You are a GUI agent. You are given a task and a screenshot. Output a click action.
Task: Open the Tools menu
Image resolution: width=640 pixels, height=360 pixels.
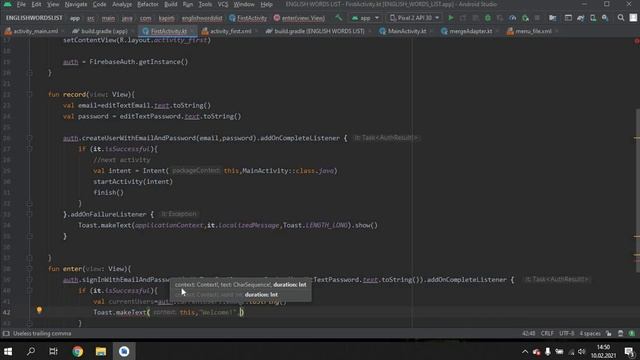pos(205,4)
